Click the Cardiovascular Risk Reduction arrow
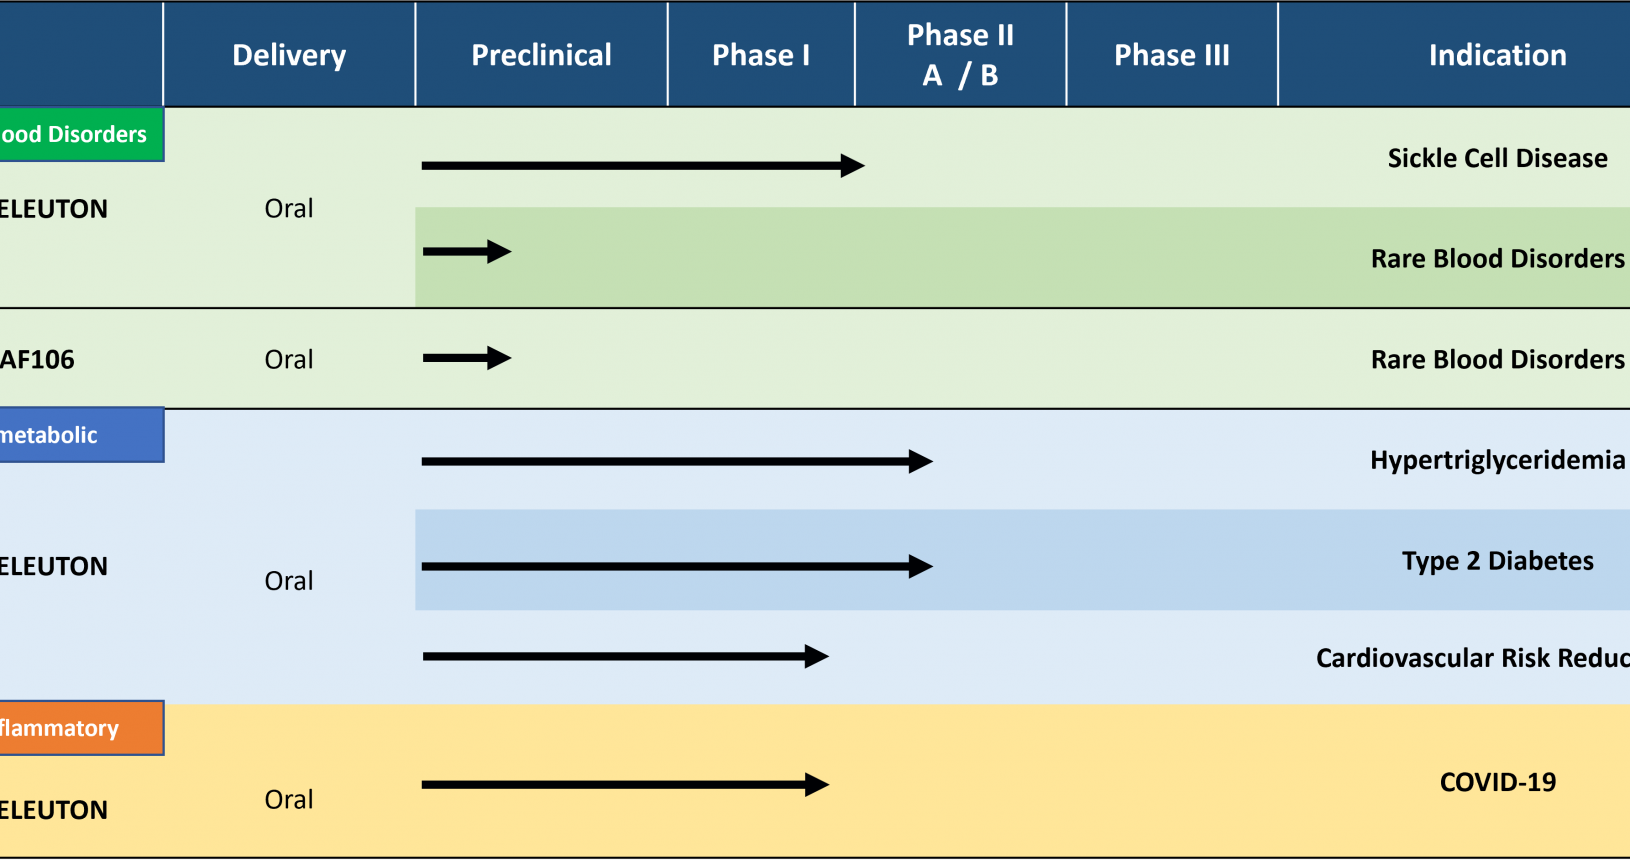This screenshot has width=1630, height=860. pyautogui.click(x=625, y=656)
